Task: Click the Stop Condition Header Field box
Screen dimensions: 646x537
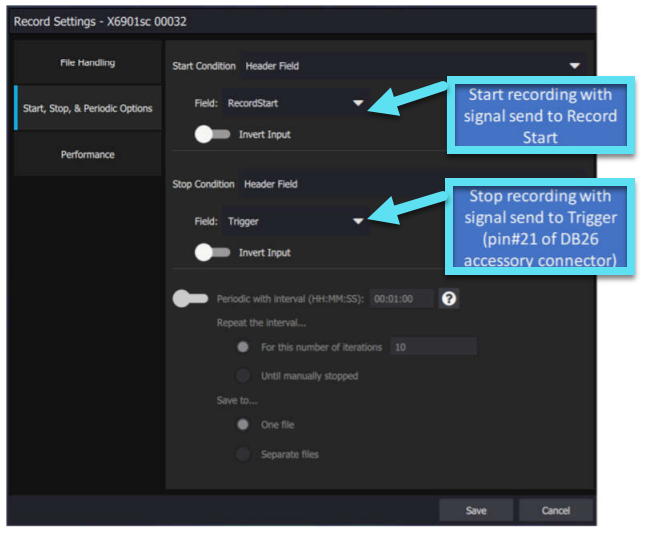Action: 340,184
